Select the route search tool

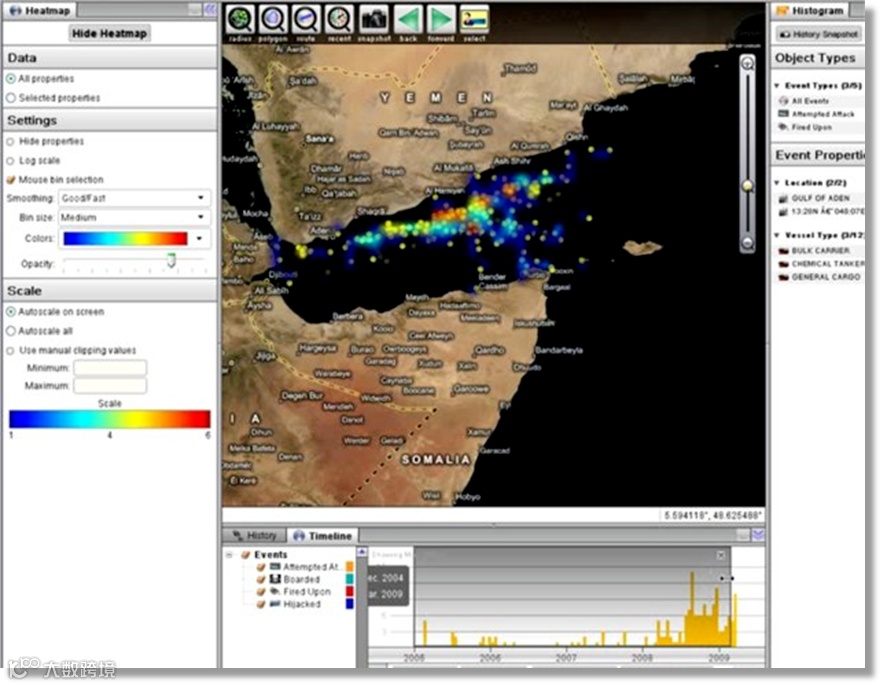click(306, 19)
